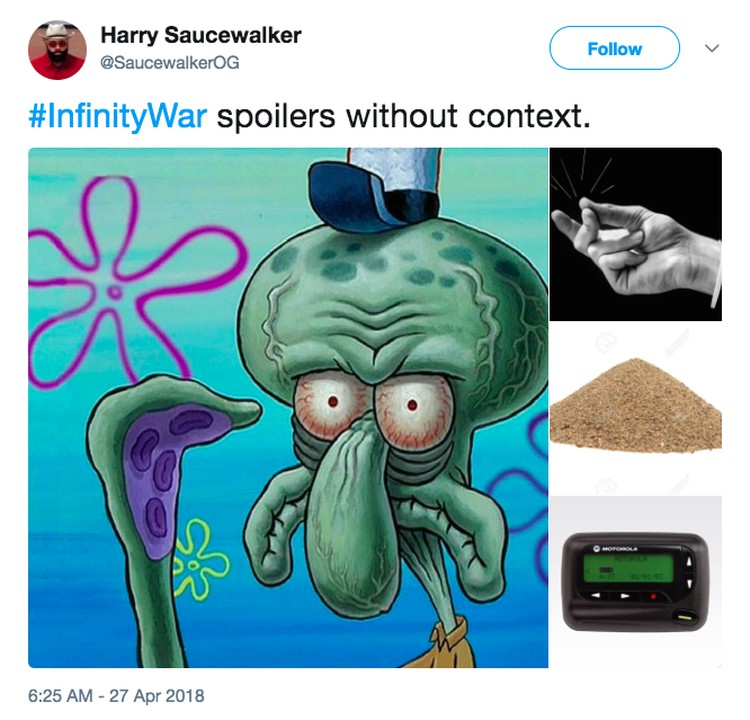Click the pager's up arrow button

[x=689, y=563]
